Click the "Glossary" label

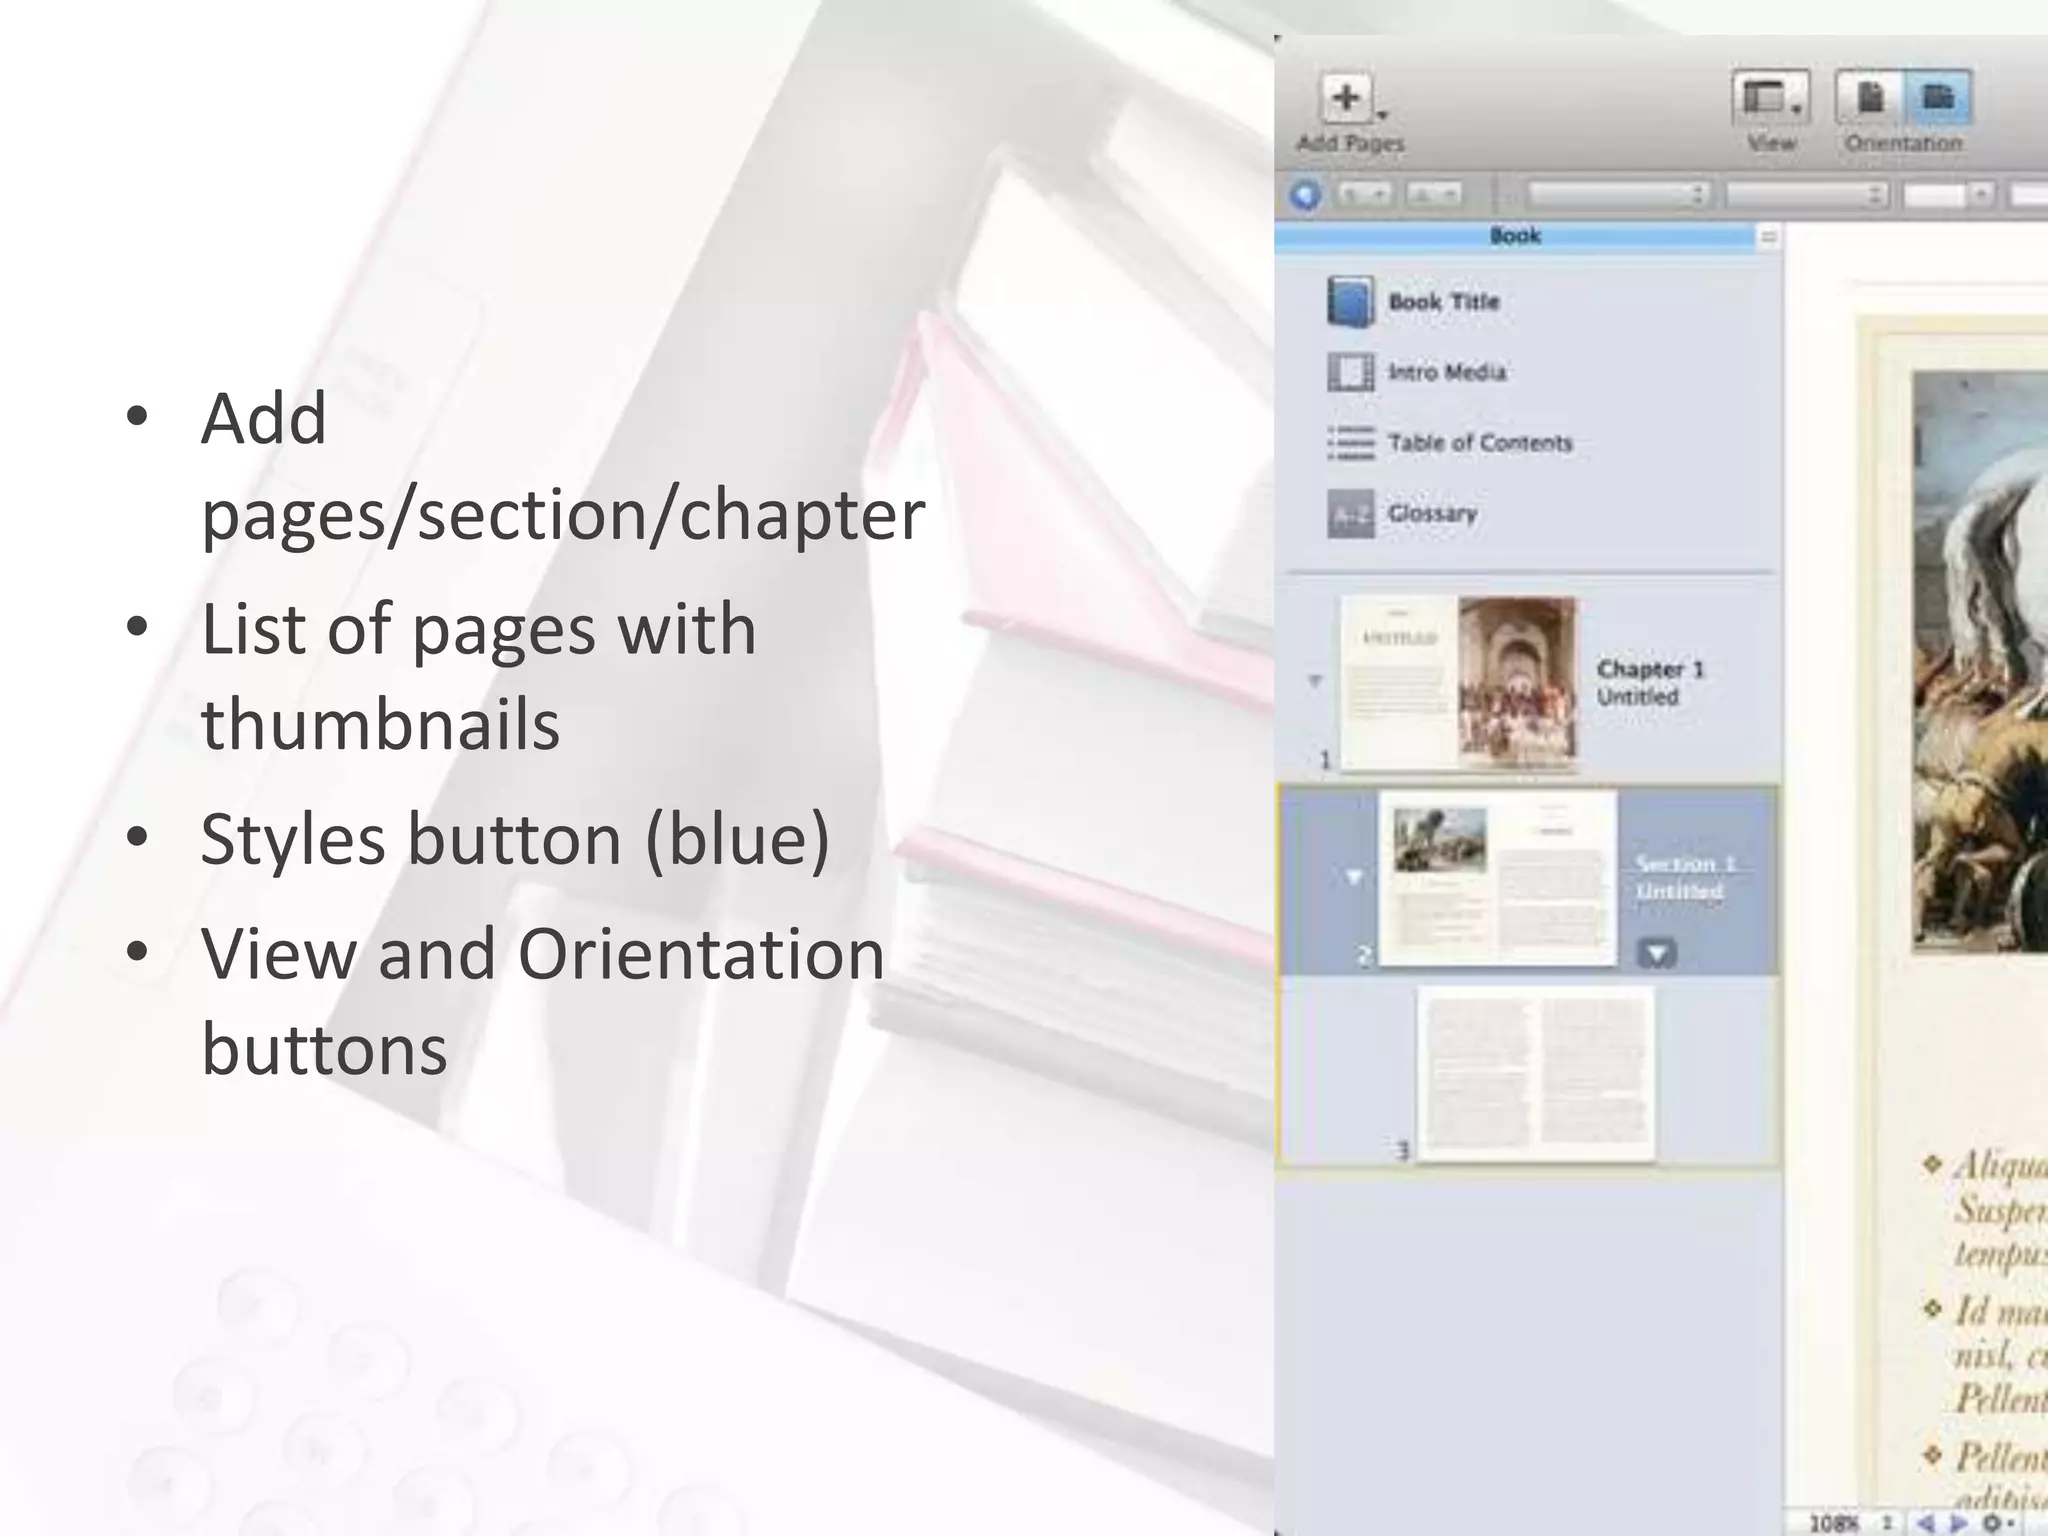click(x=1432, y=514)
